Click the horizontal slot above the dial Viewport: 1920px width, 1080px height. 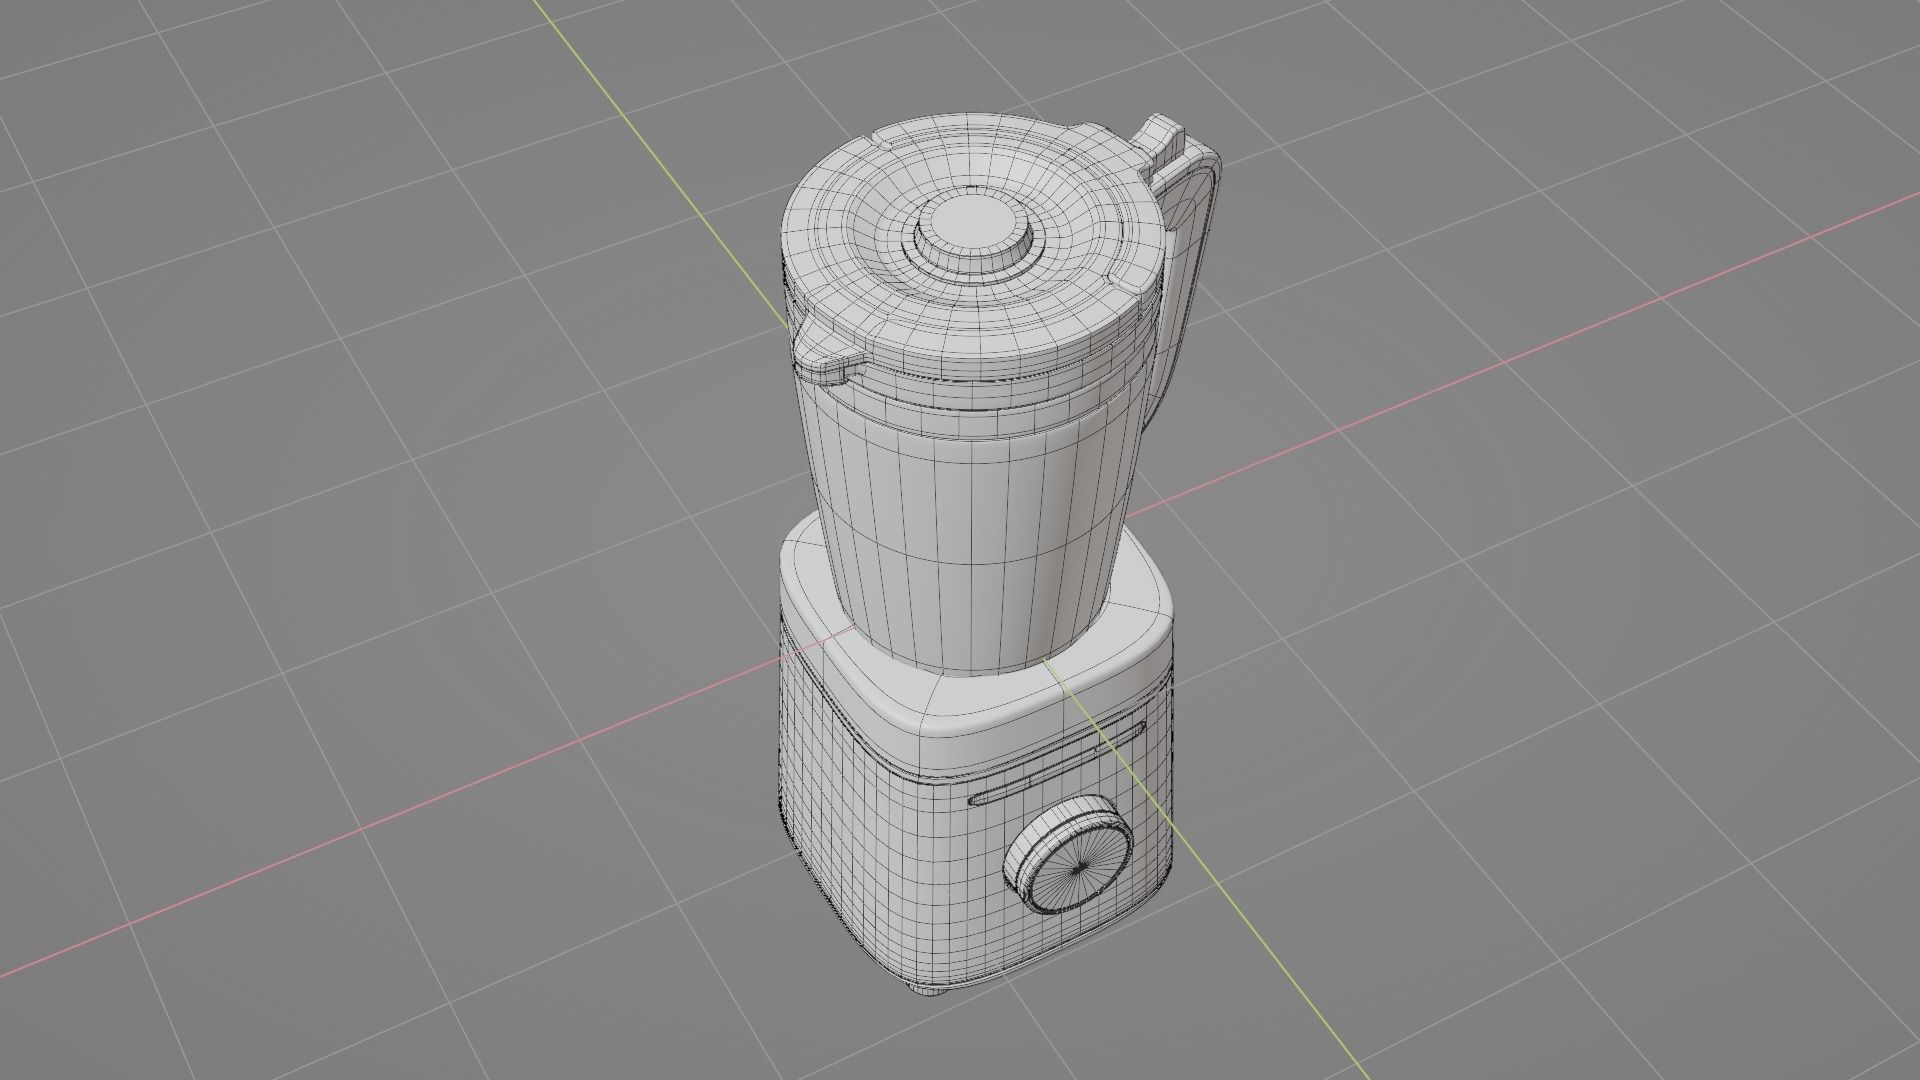click(x=1058, y=764)
